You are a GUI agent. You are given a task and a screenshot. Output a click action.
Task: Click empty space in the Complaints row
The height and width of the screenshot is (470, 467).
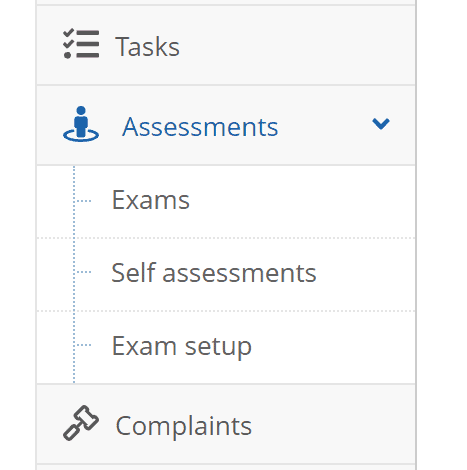[333, 424]
